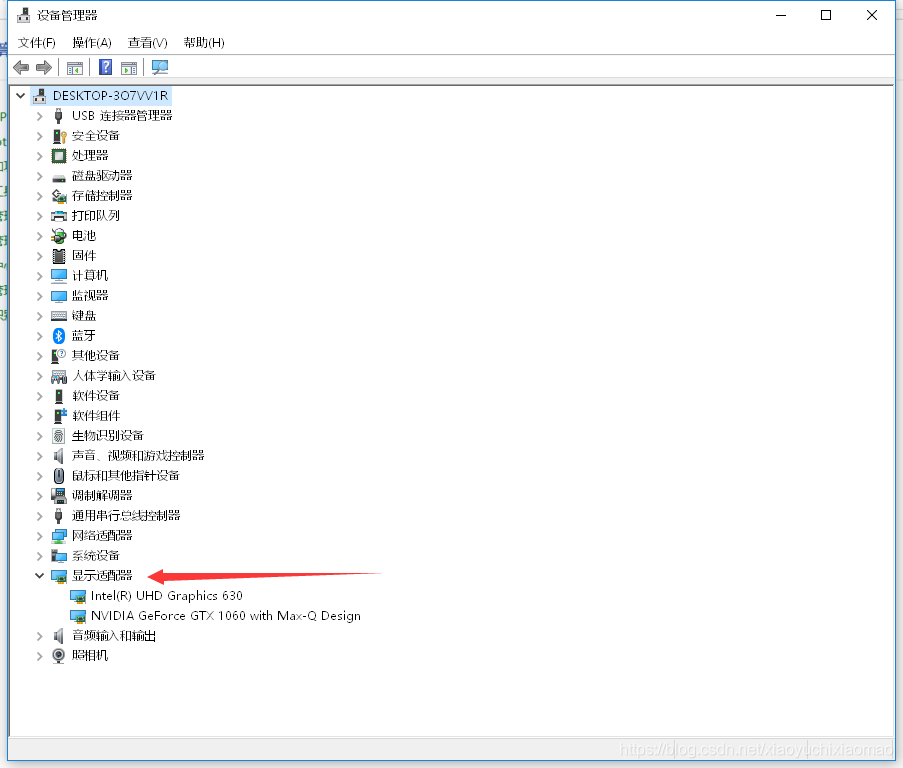The image size is (903, 768).
Task: Click the 处理器 text label
Action: [x=90, y=155]
